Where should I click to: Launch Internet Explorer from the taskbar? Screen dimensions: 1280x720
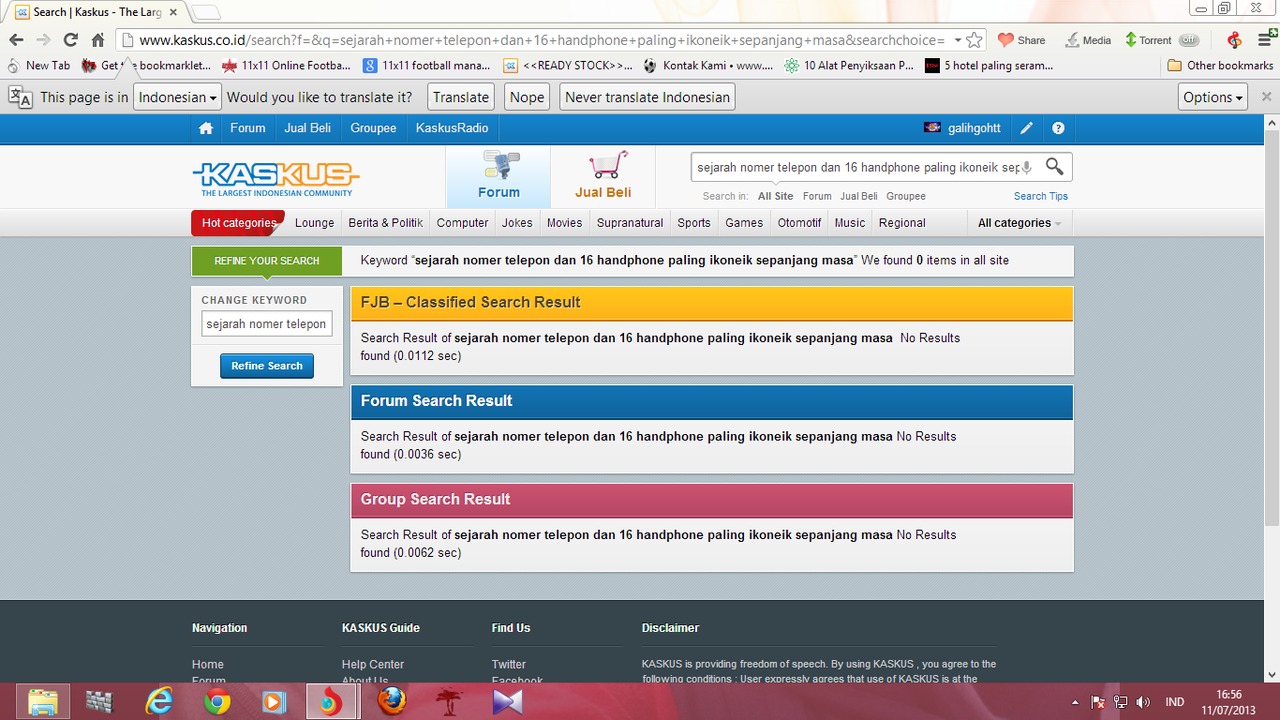pos(159,702)
